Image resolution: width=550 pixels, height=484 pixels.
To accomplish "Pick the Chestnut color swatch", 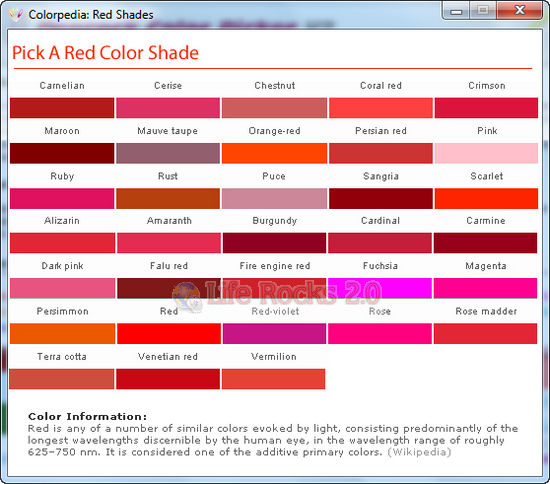I will (274, 108).
